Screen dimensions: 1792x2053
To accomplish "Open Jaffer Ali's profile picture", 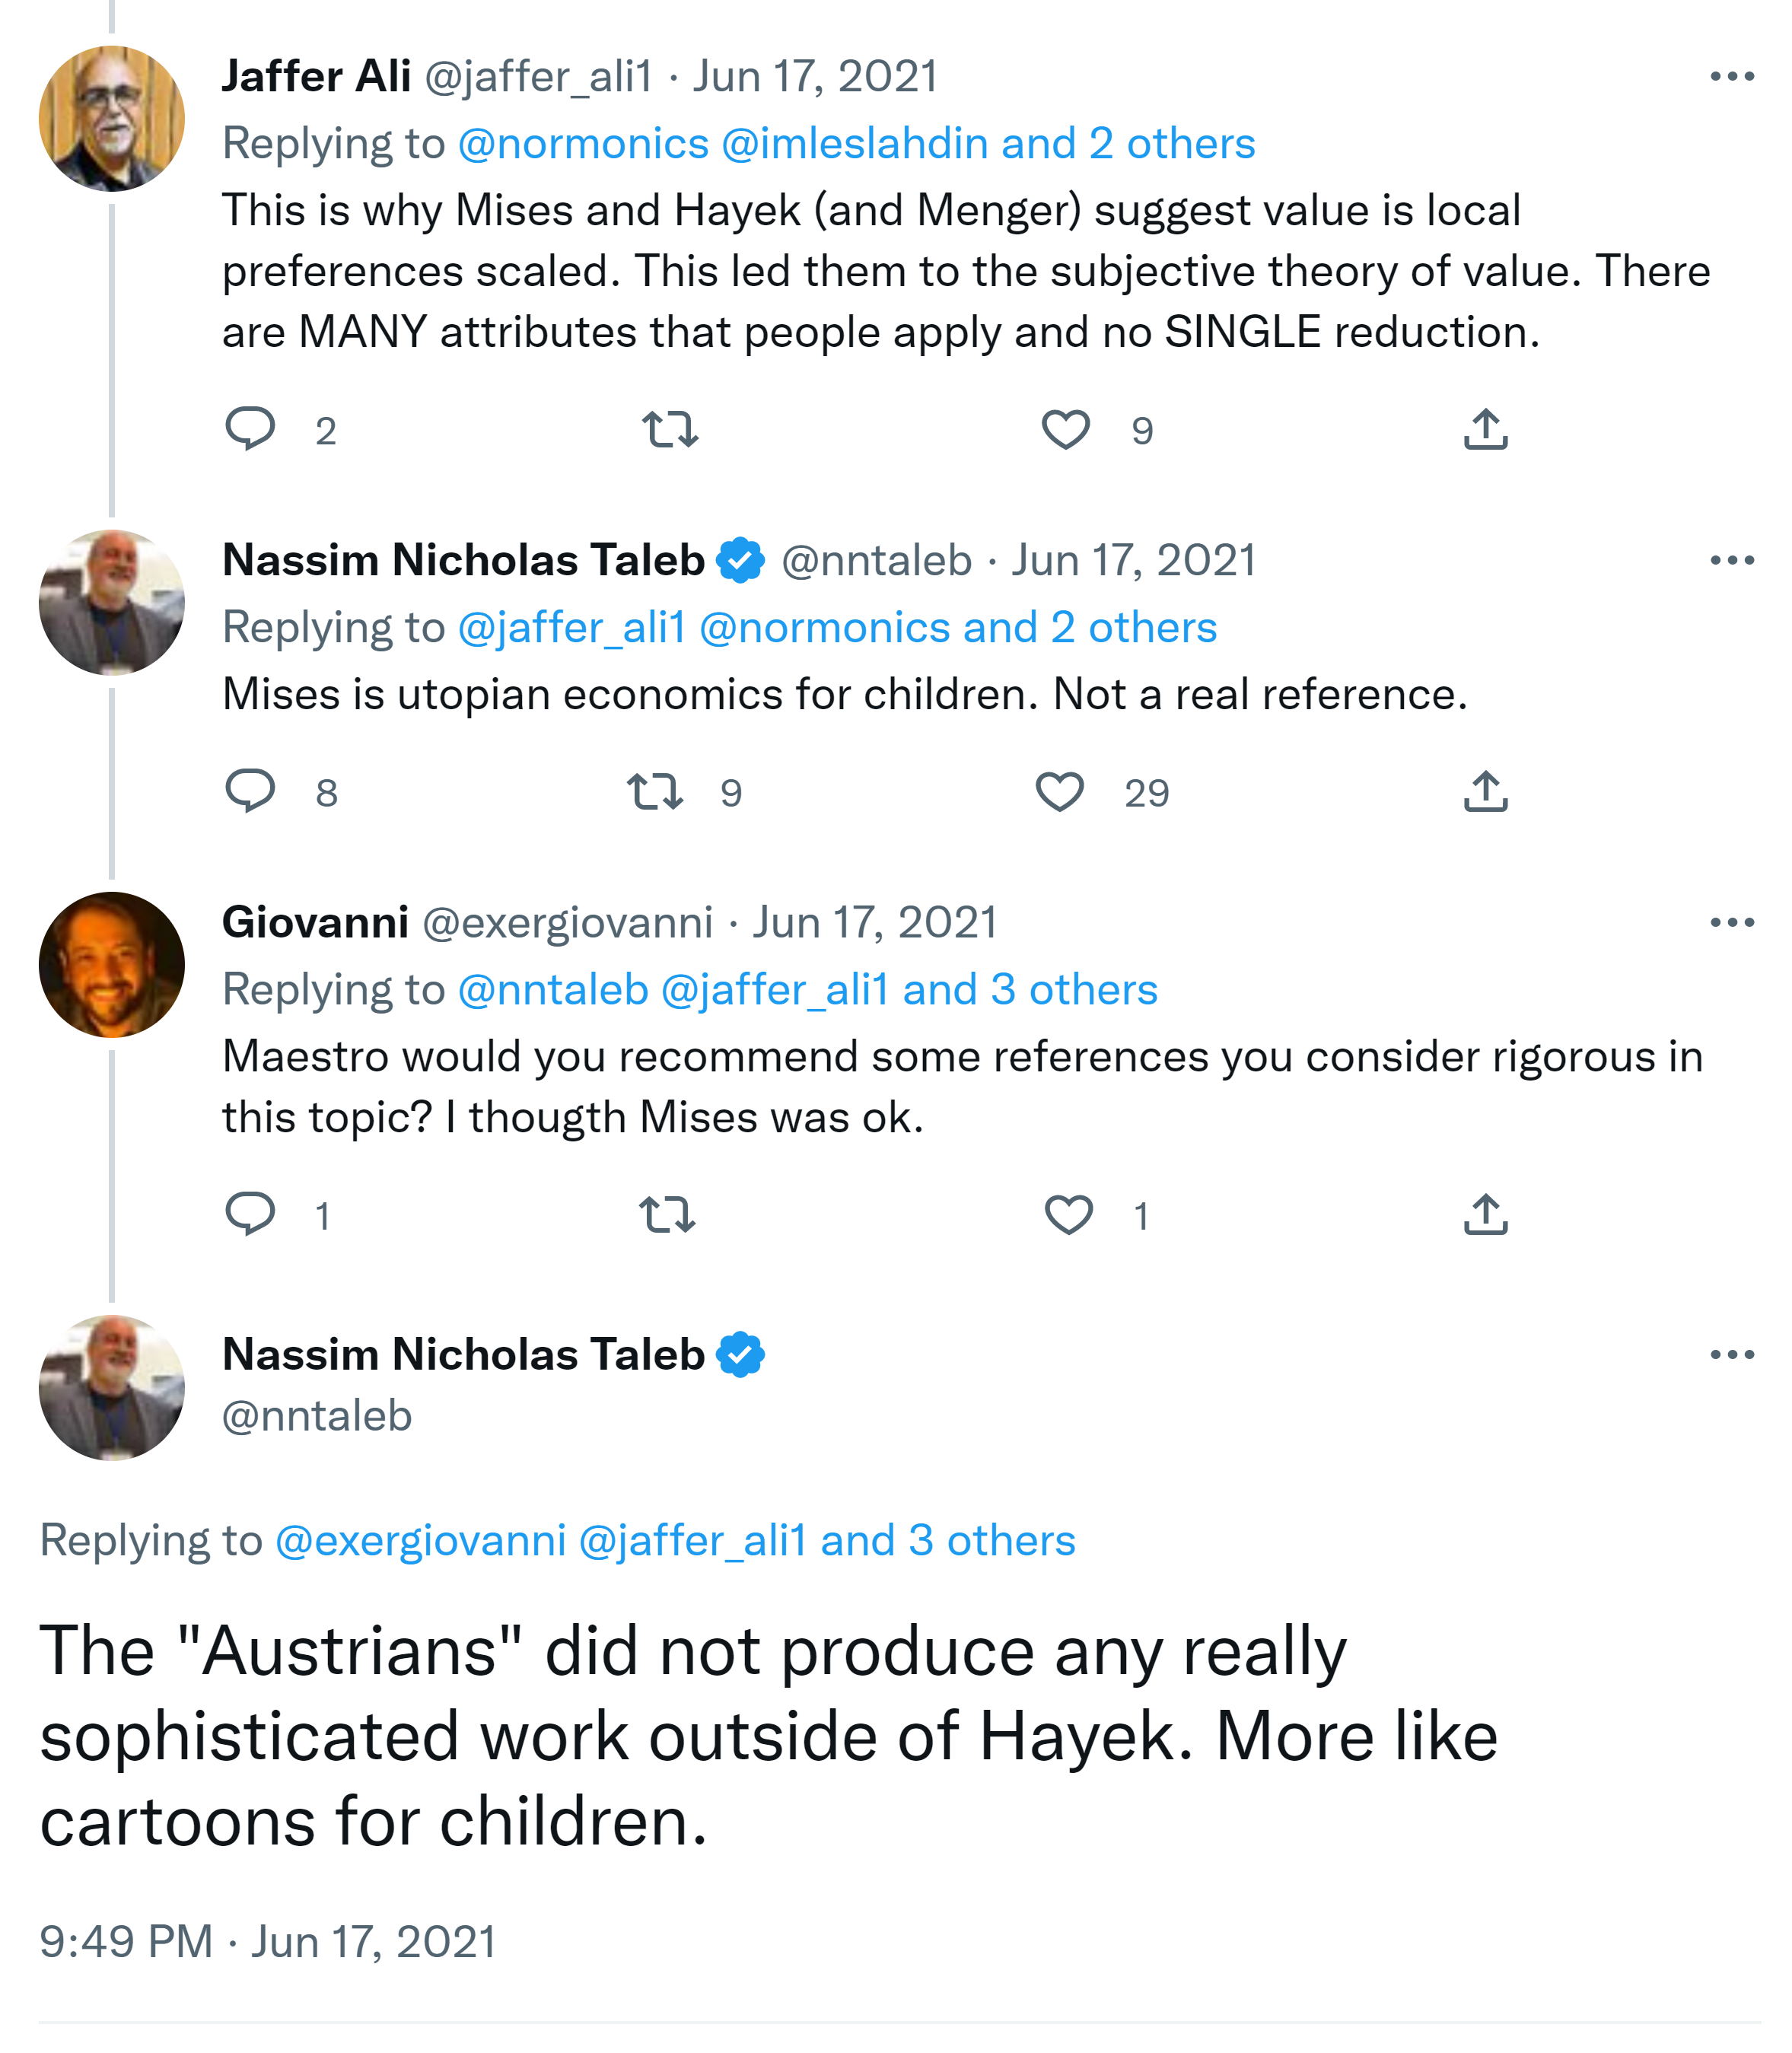I will point(112,118).
